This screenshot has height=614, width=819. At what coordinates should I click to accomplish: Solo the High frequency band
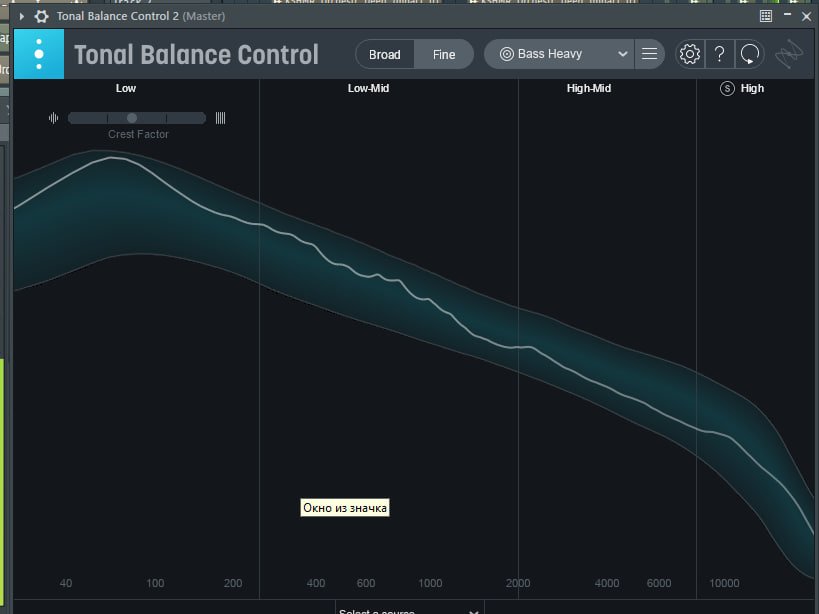[727, 88]
